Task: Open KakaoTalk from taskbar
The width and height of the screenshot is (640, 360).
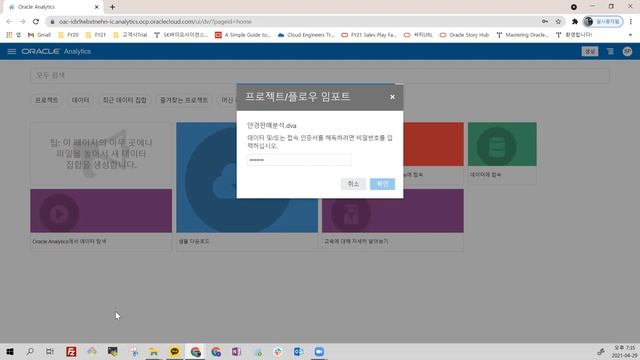Action: tap(175, 351)
